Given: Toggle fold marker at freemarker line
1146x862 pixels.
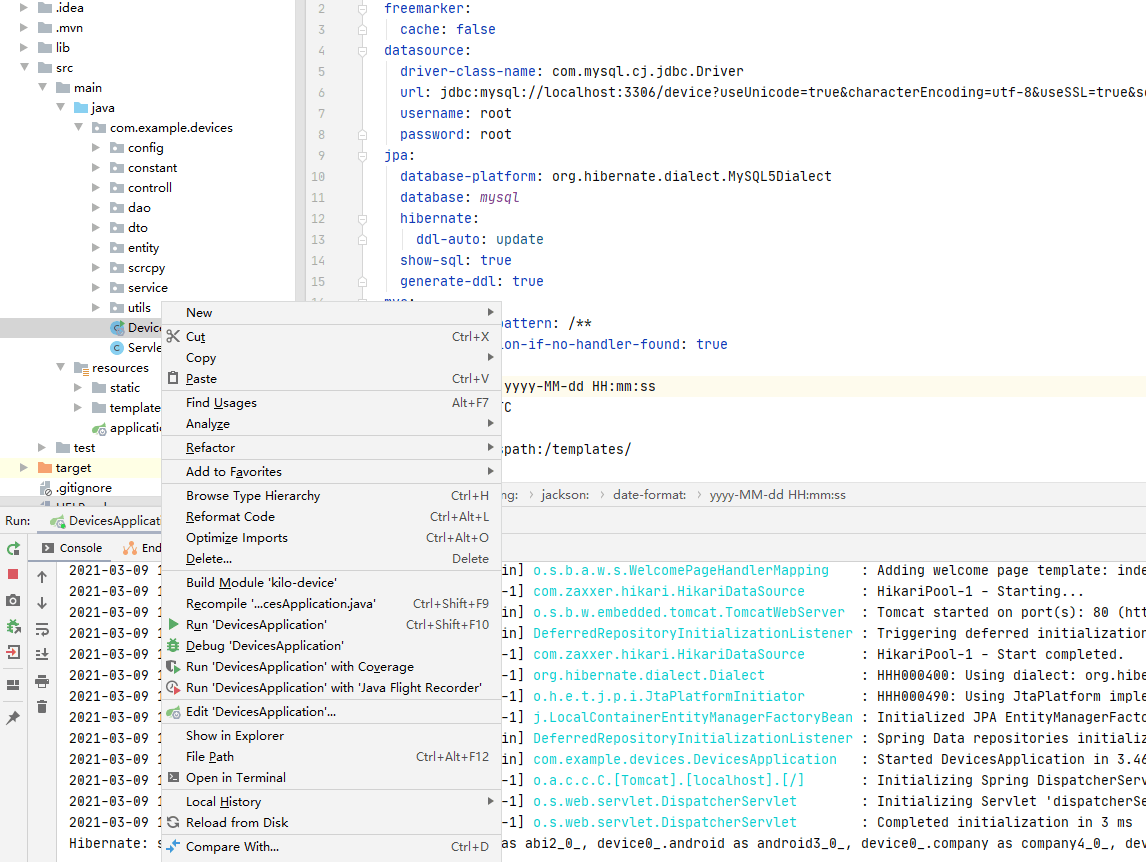Looking at the screenshot, I should coord(362,9).
